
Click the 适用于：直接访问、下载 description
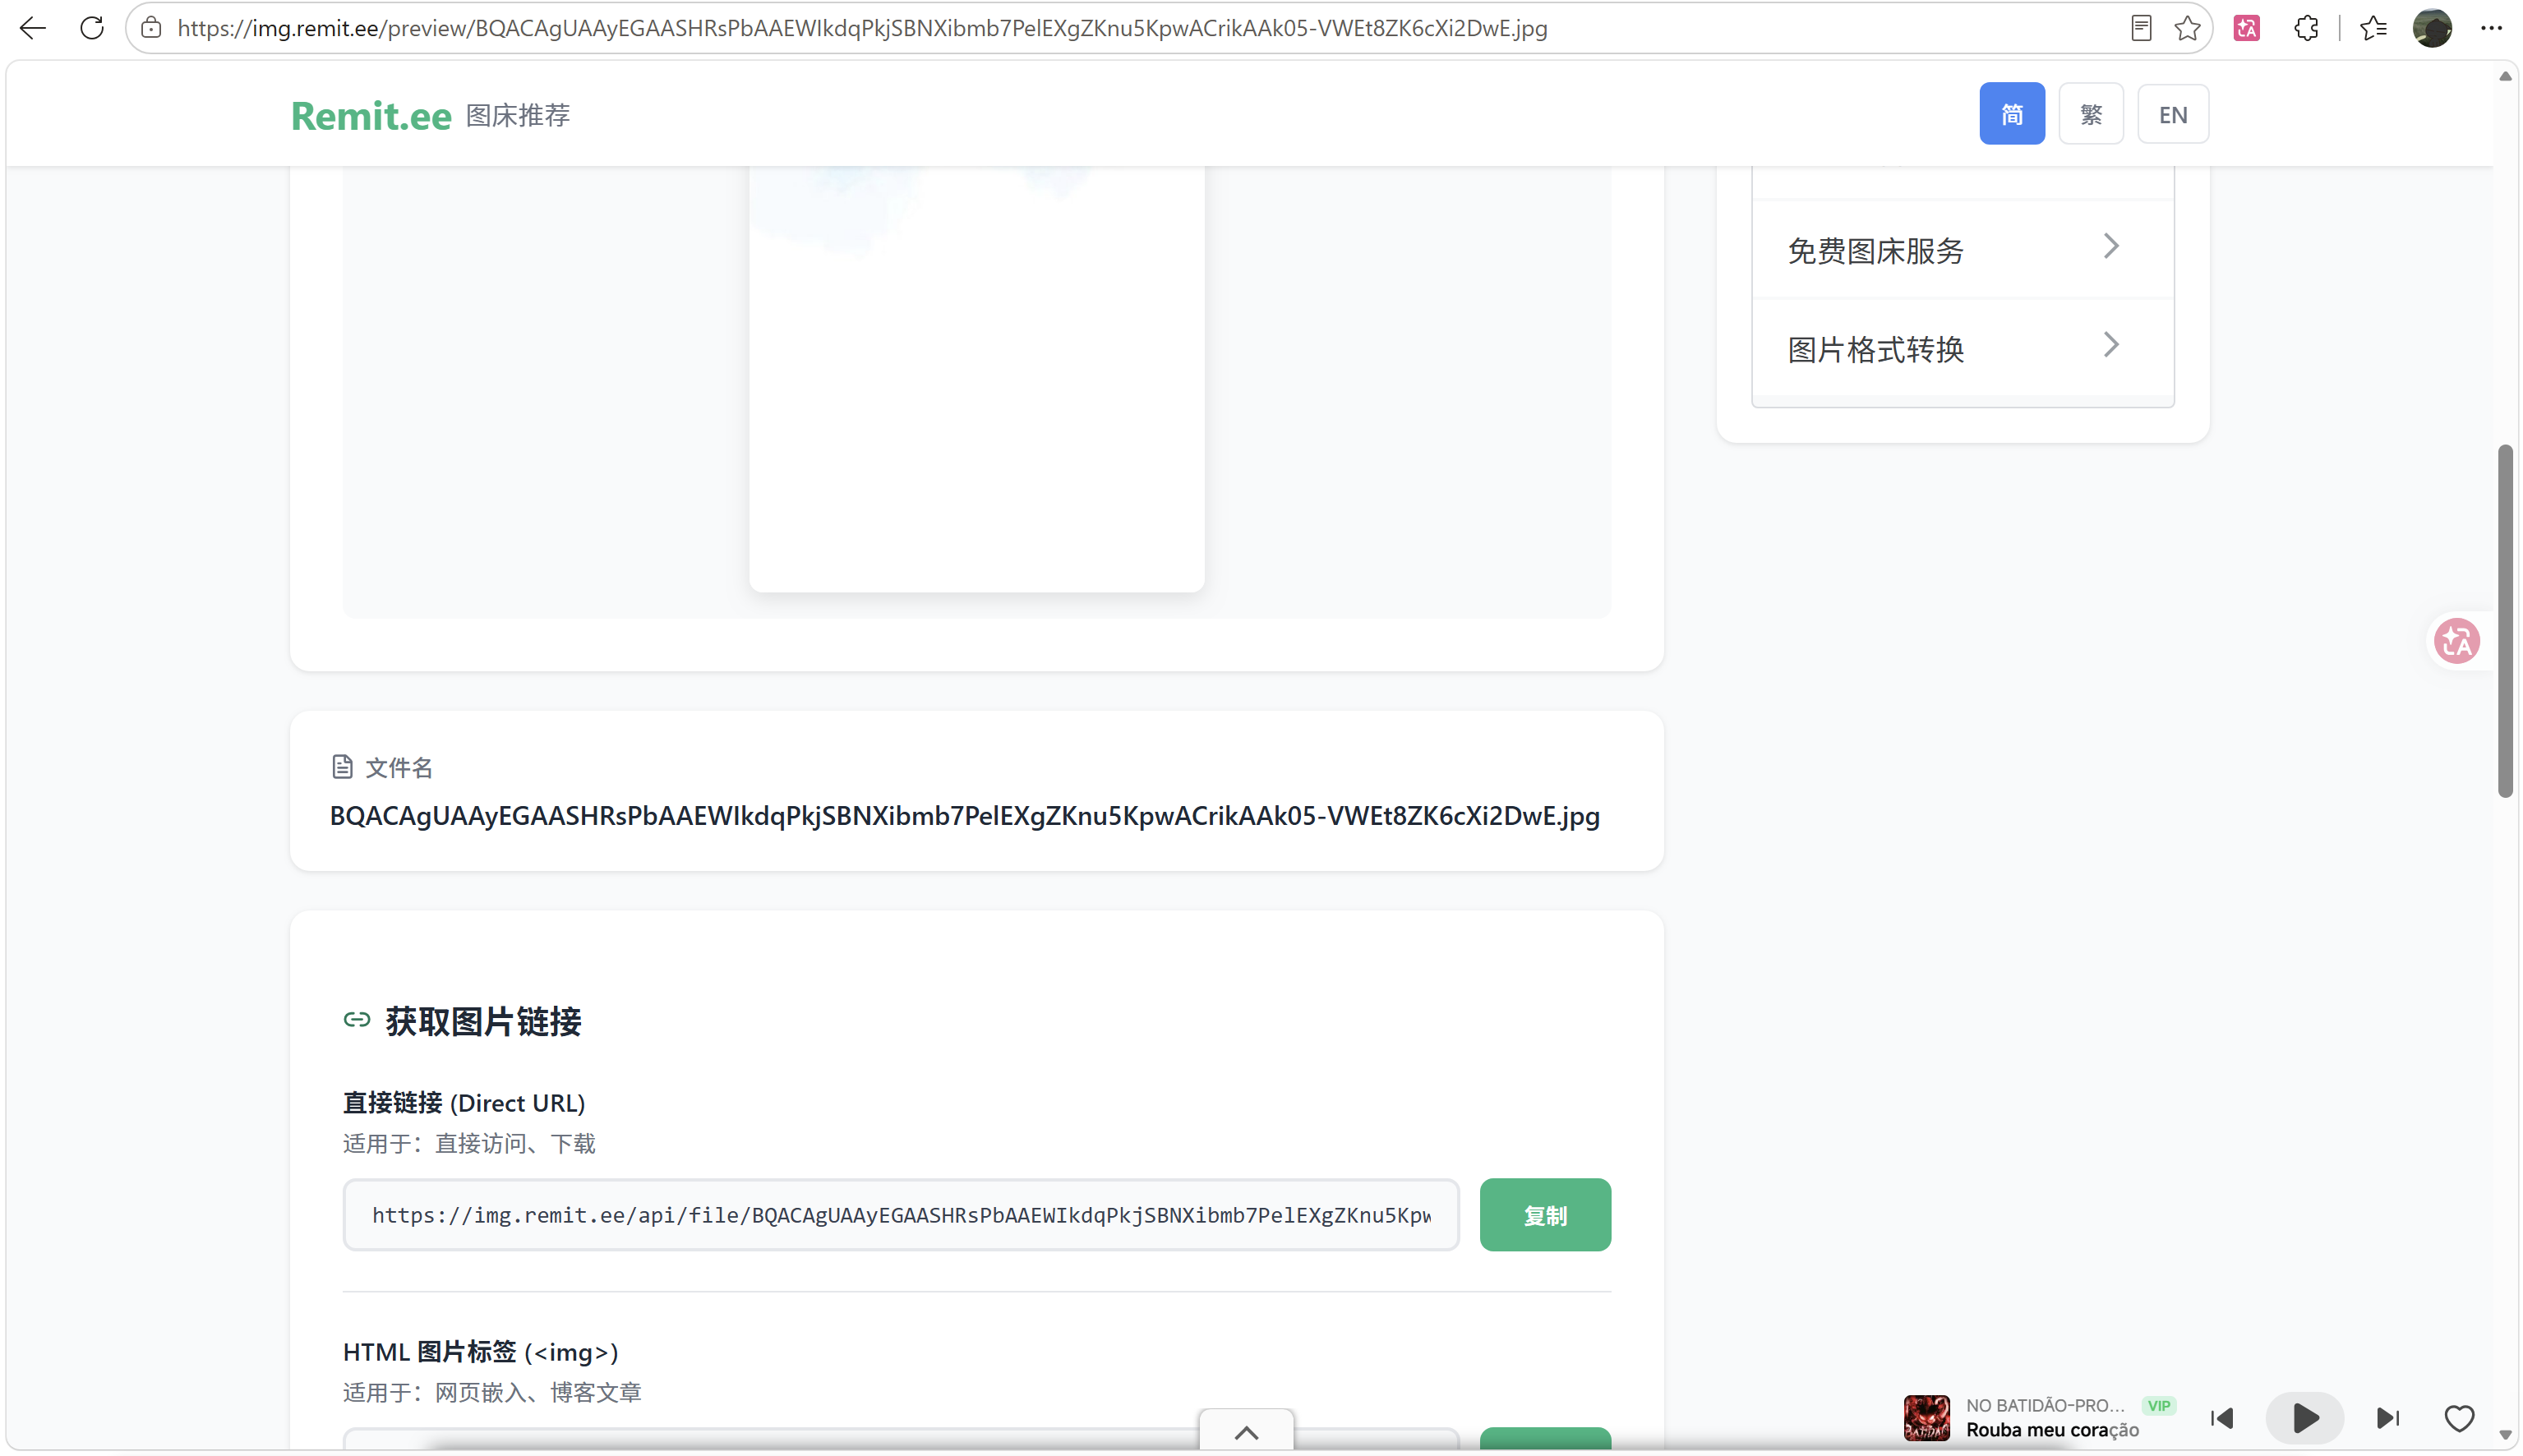coord(469,1144)
